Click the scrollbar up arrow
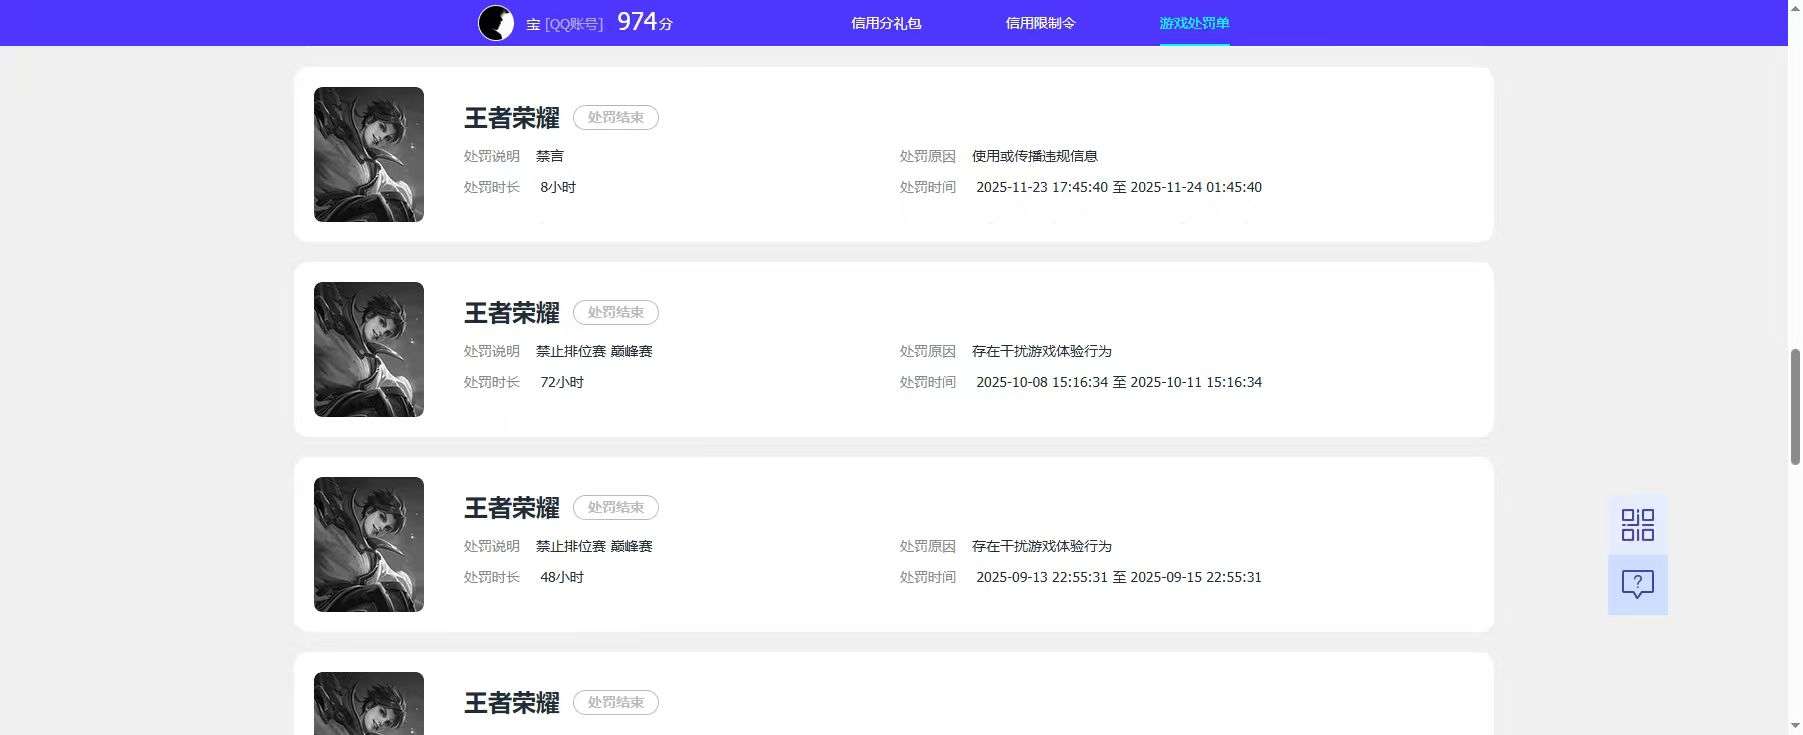The height and width of the screenshot is (735, 1803). coord(1795,8)
